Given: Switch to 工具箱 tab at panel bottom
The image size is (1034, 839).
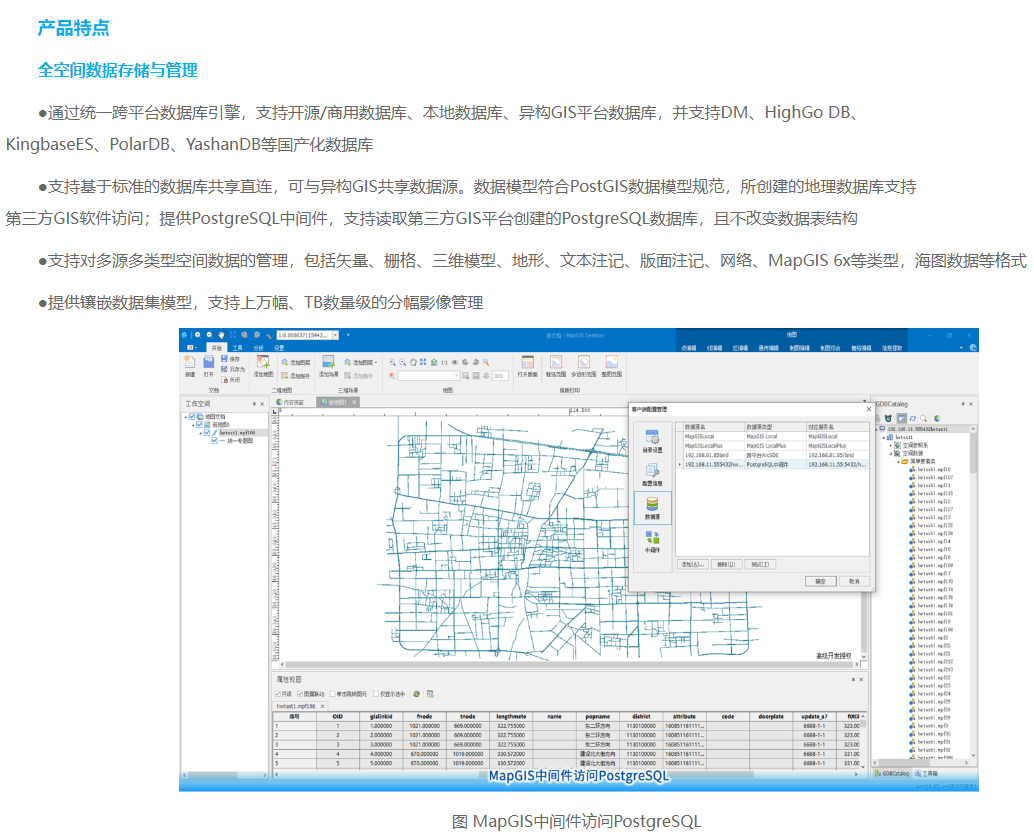Looking at the screenshot, I should [926, 773].
